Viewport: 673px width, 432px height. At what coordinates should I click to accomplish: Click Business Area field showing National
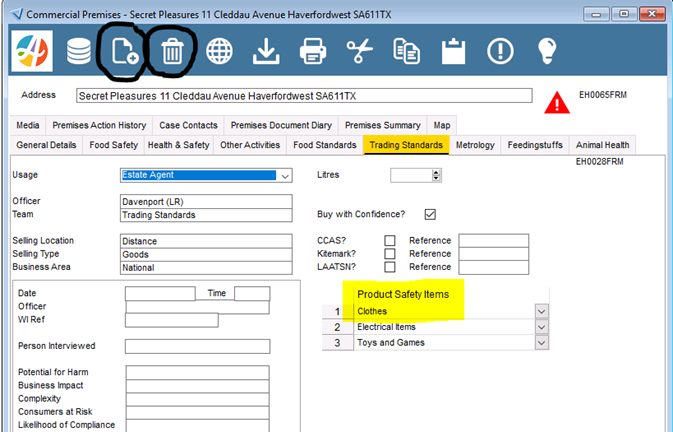tap(206, 268)
